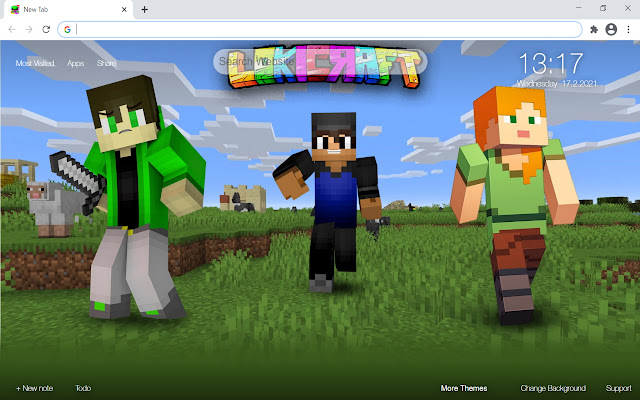Open the Todo list
Viewport: 640px width, 400px height.
click(x=83, y=388)
